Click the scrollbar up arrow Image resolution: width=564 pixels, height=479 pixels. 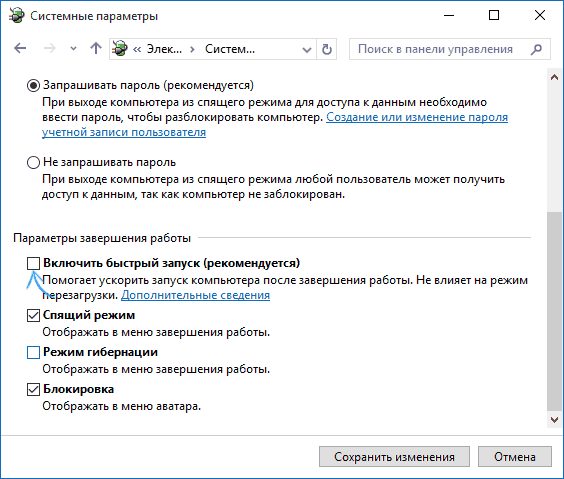tap(554, 77)
